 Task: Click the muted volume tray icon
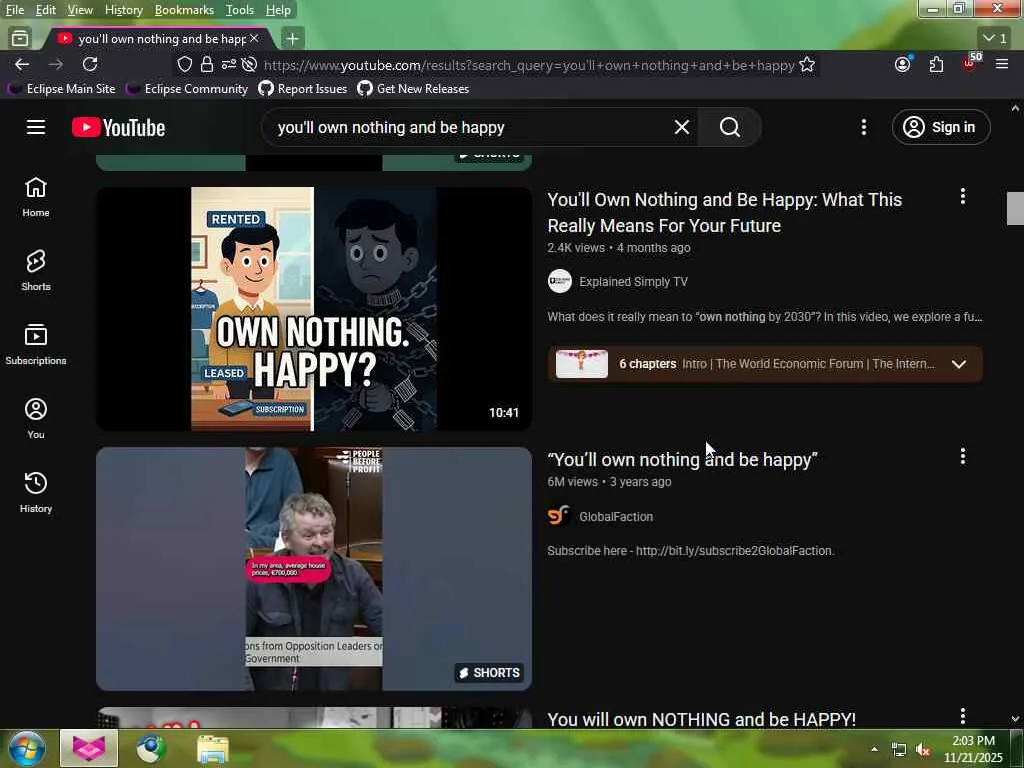[923, 750]
